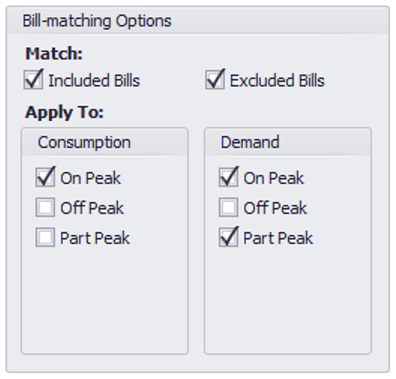Disable Demand Part Peak checkbox
Image resolution: width=396 pixels, height=379 pixels.
click(228, 237)
